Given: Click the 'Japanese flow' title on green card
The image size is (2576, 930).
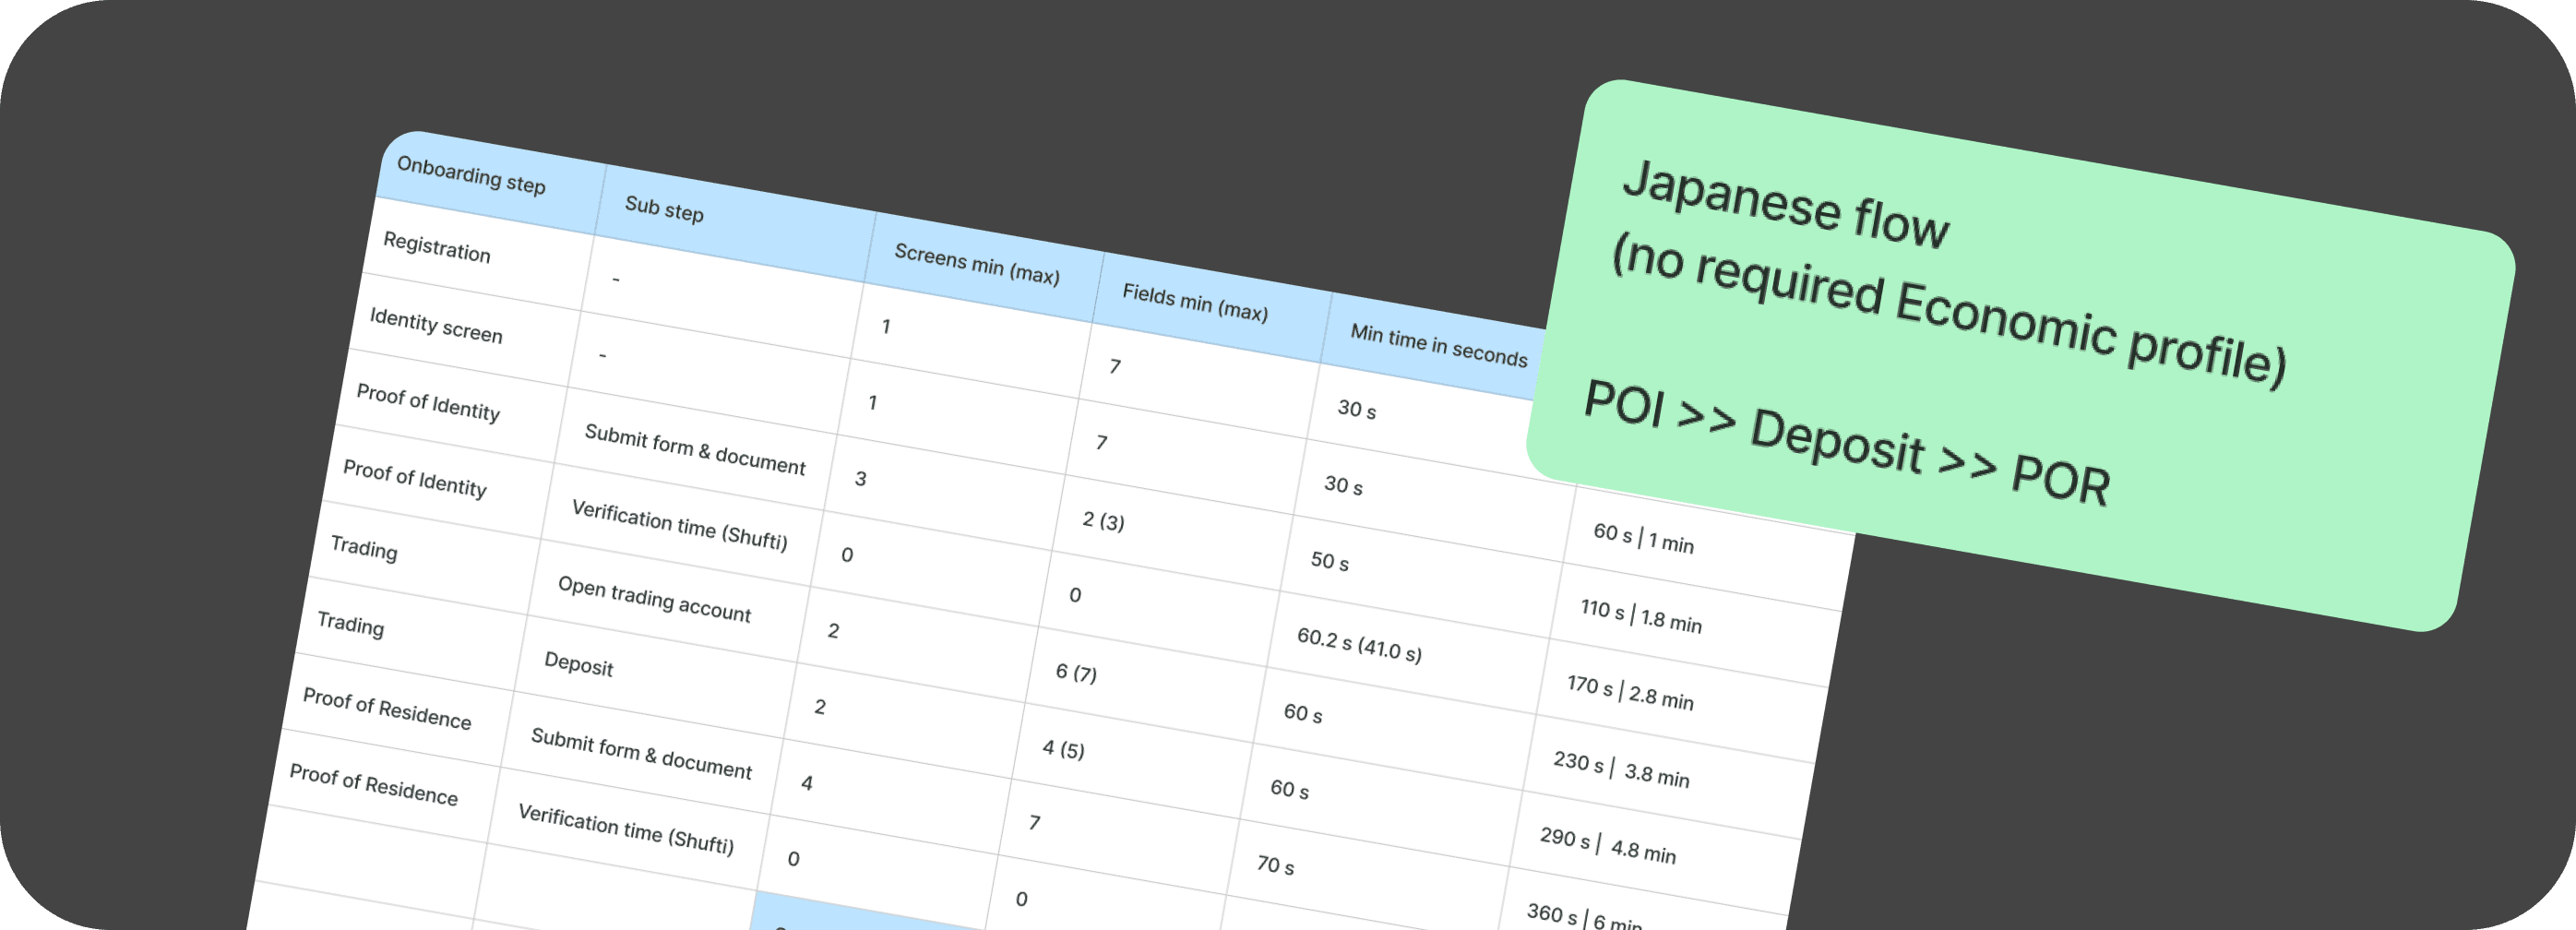Looking at the screenshot, I should (1786, 206).
